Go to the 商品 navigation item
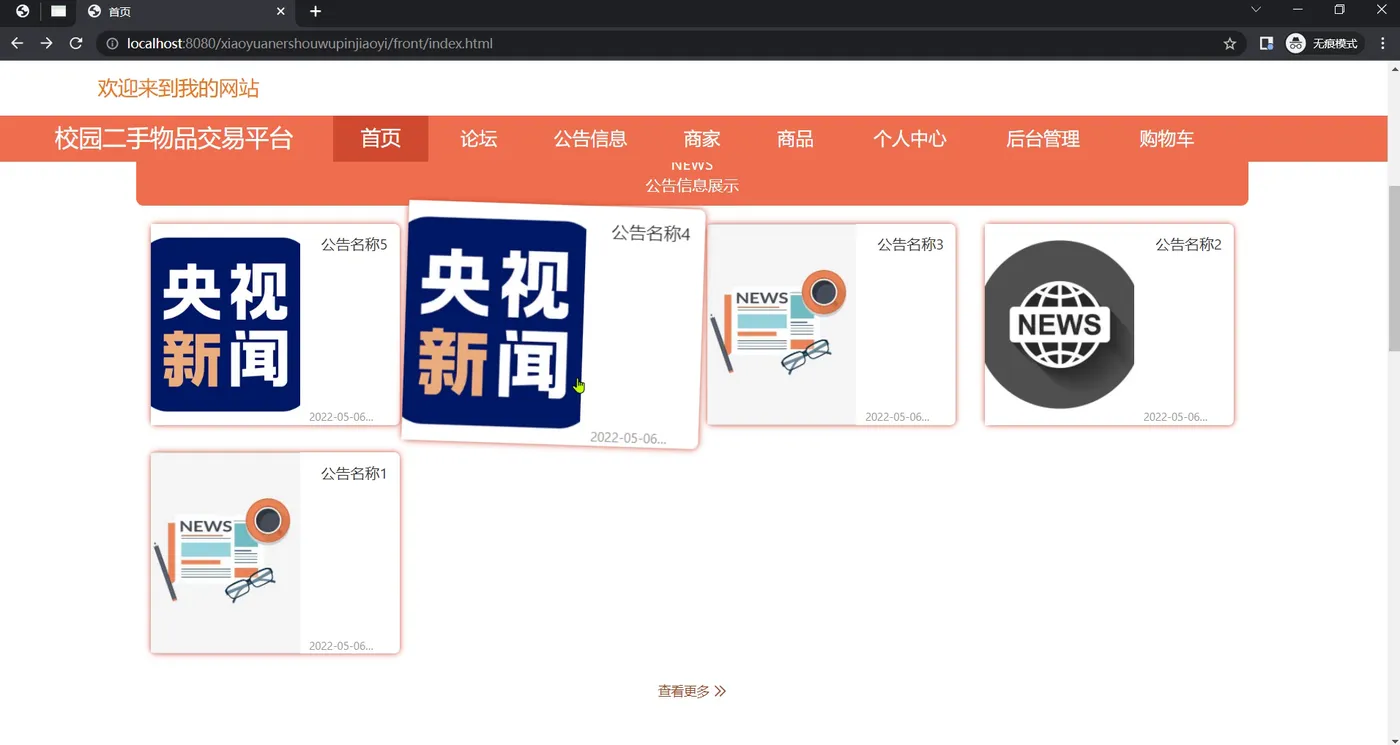The height and width of the screenshot is (745, 1400). 795,139
